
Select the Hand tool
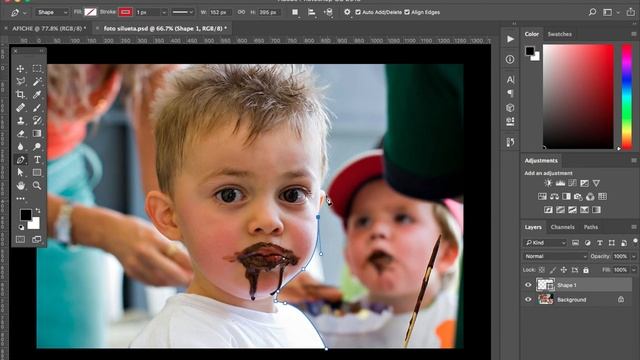20,185
